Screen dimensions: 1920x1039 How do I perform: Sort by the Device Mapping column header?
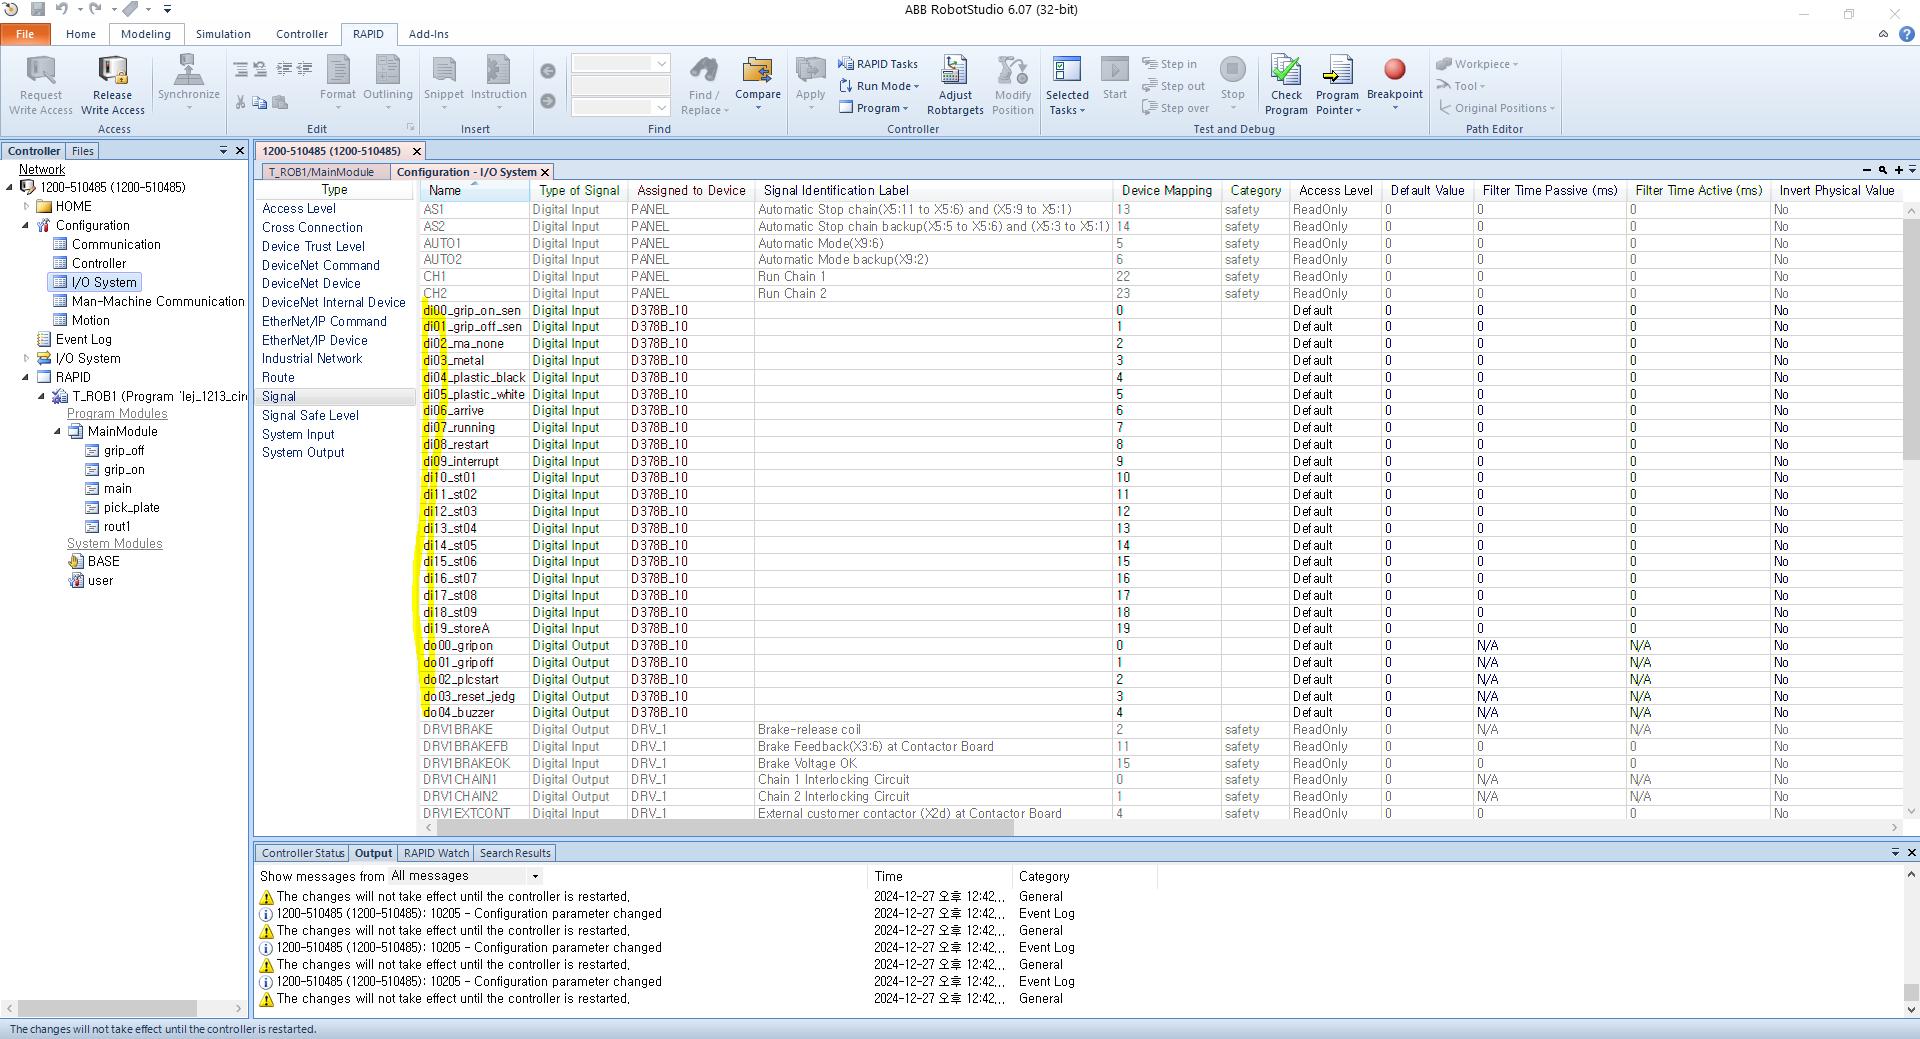coord(1166,191)
